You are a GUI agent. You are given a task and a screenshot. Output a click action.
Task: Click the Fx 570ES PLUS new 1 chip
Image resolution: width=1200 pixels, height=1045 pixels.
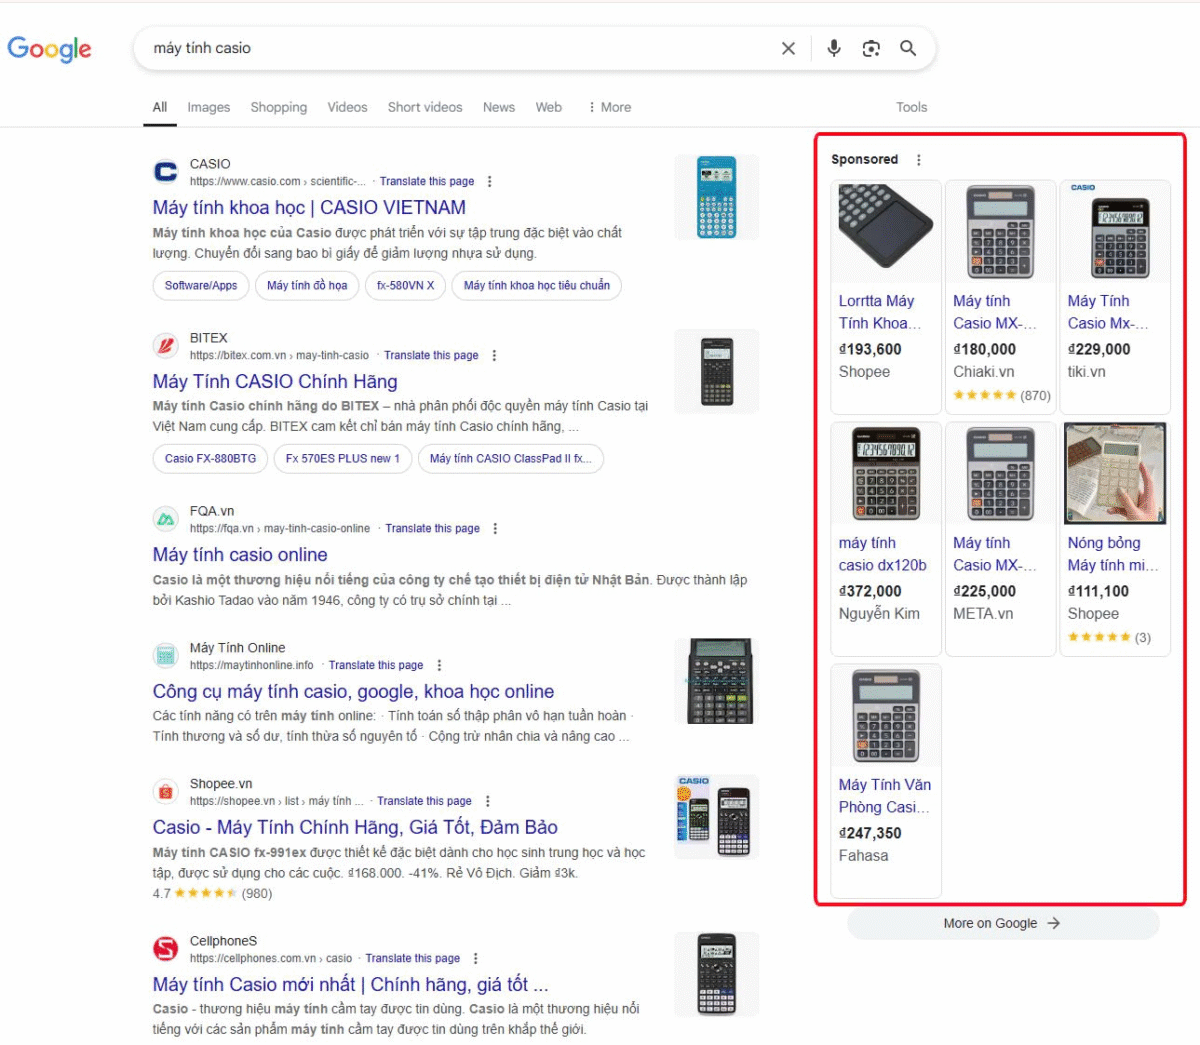343,459
